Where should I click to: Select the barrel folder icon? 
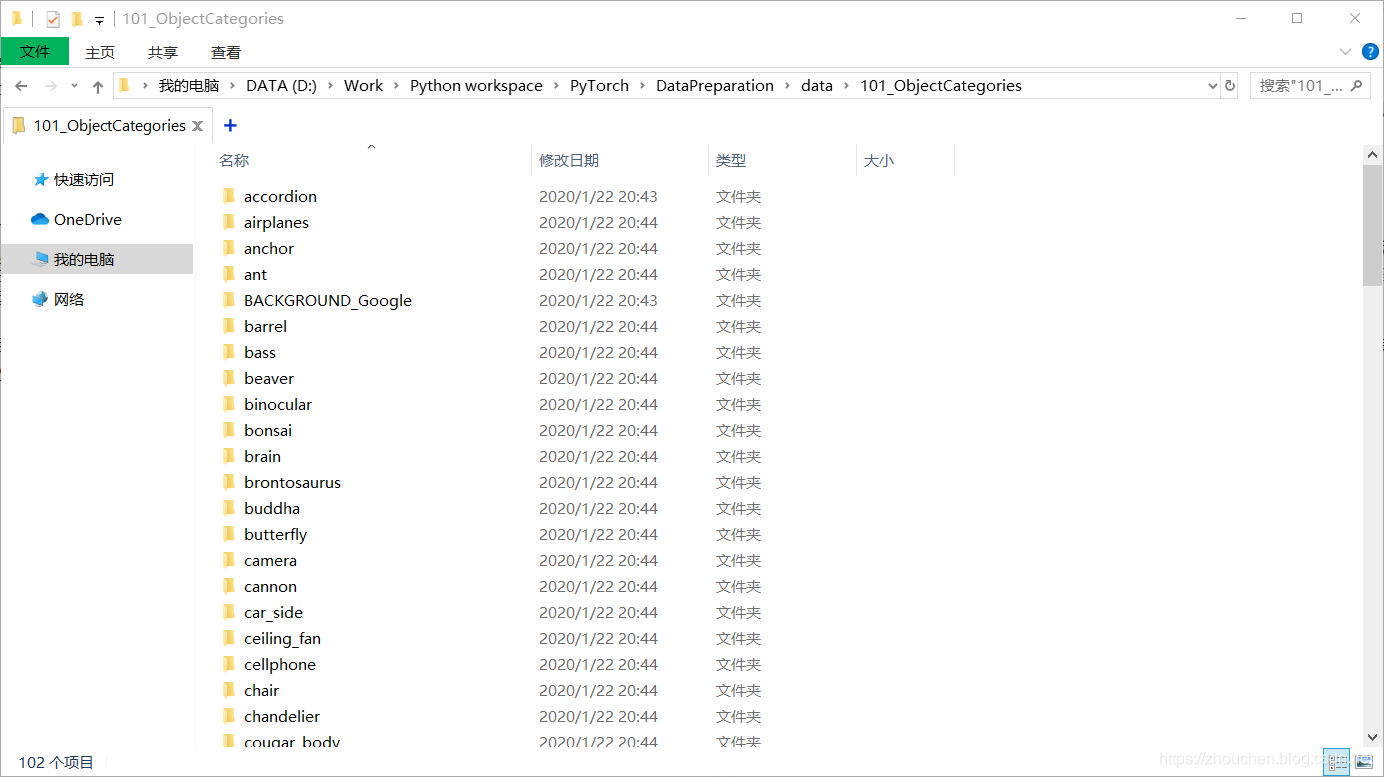point(229,326)
